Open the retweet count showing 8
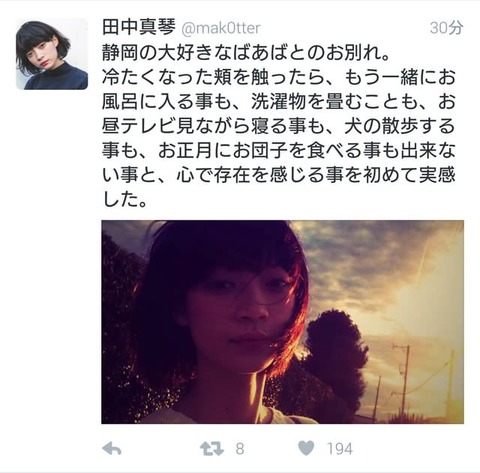The image size is (480, 473). coord(240,449)
